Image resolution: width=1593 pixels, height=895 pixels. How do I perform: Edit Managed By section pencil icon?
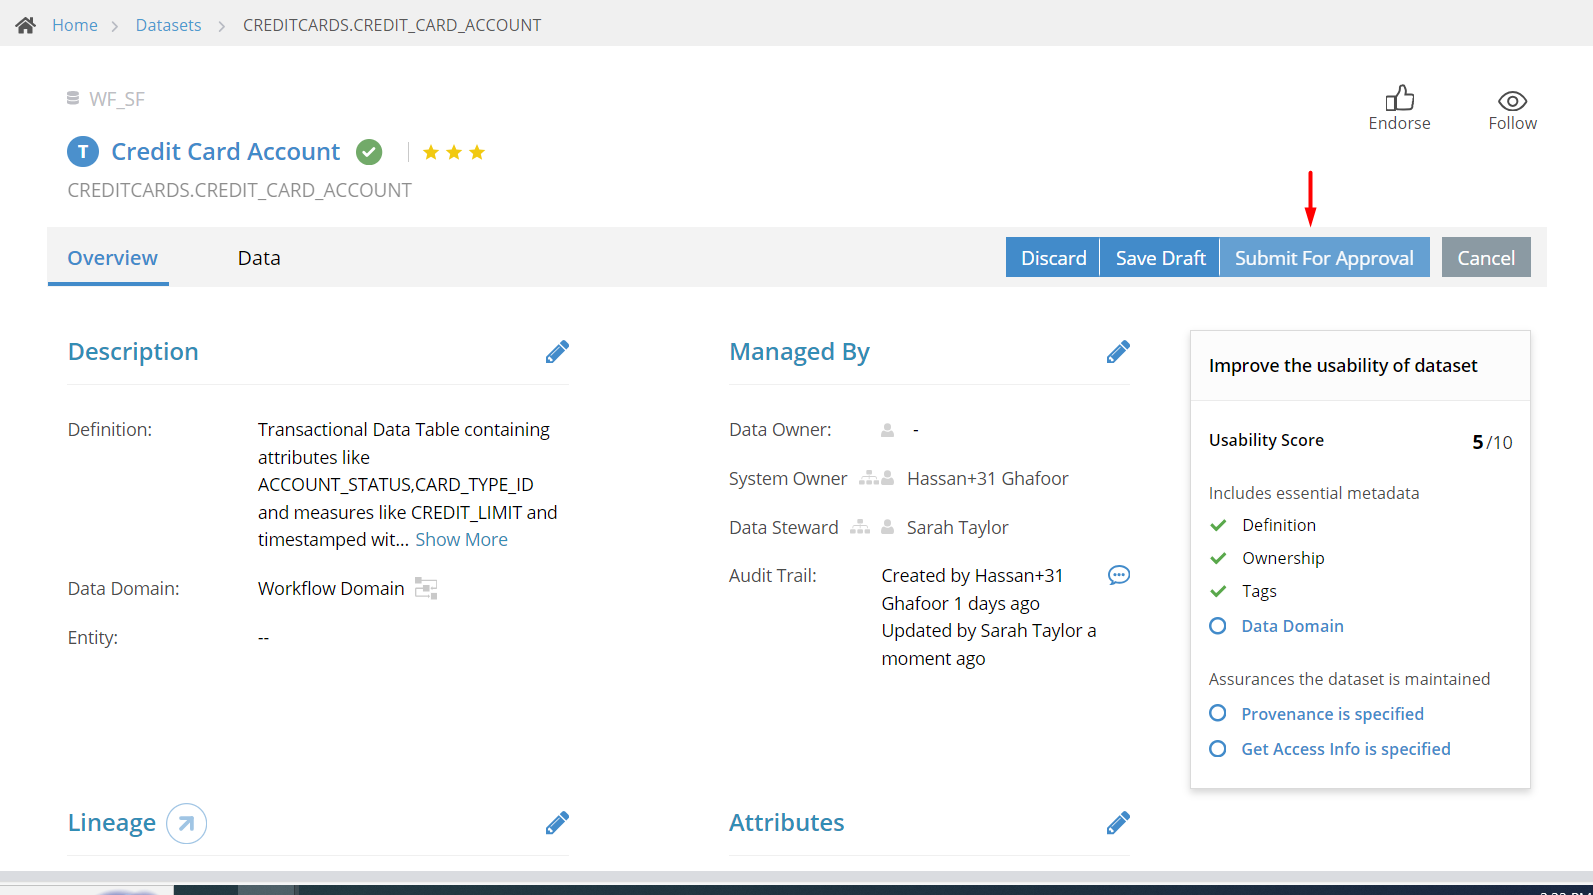click(x=1118, y=352)
